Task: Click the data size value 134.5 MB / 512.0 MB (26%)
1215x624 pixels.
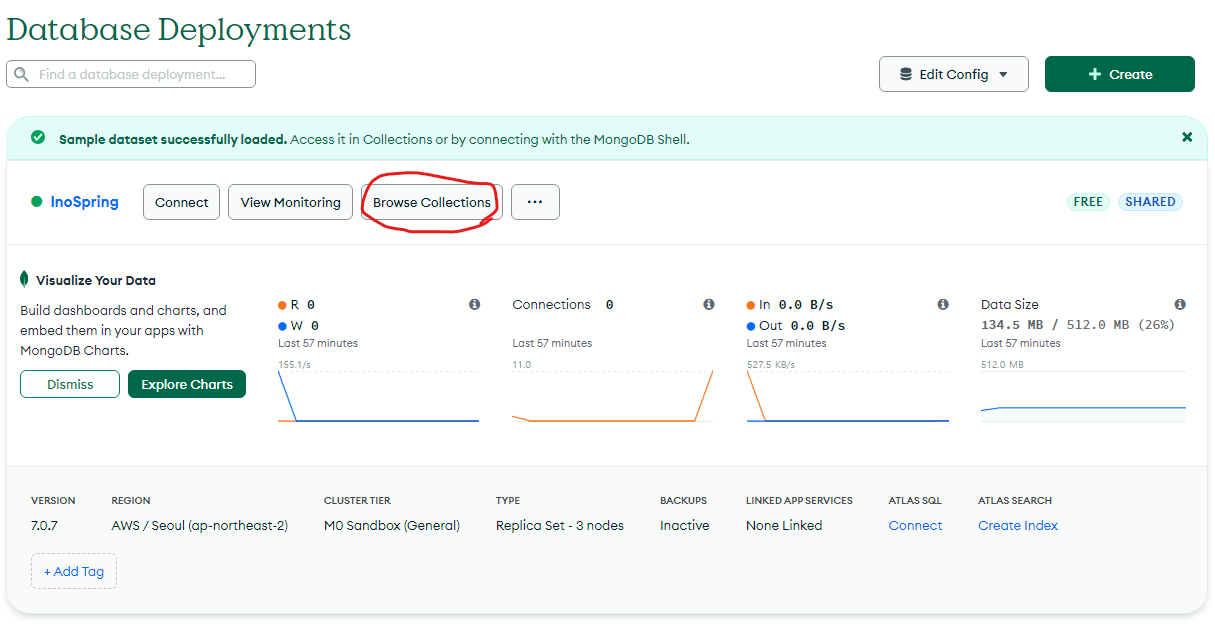Action: tap(1078, 325)
